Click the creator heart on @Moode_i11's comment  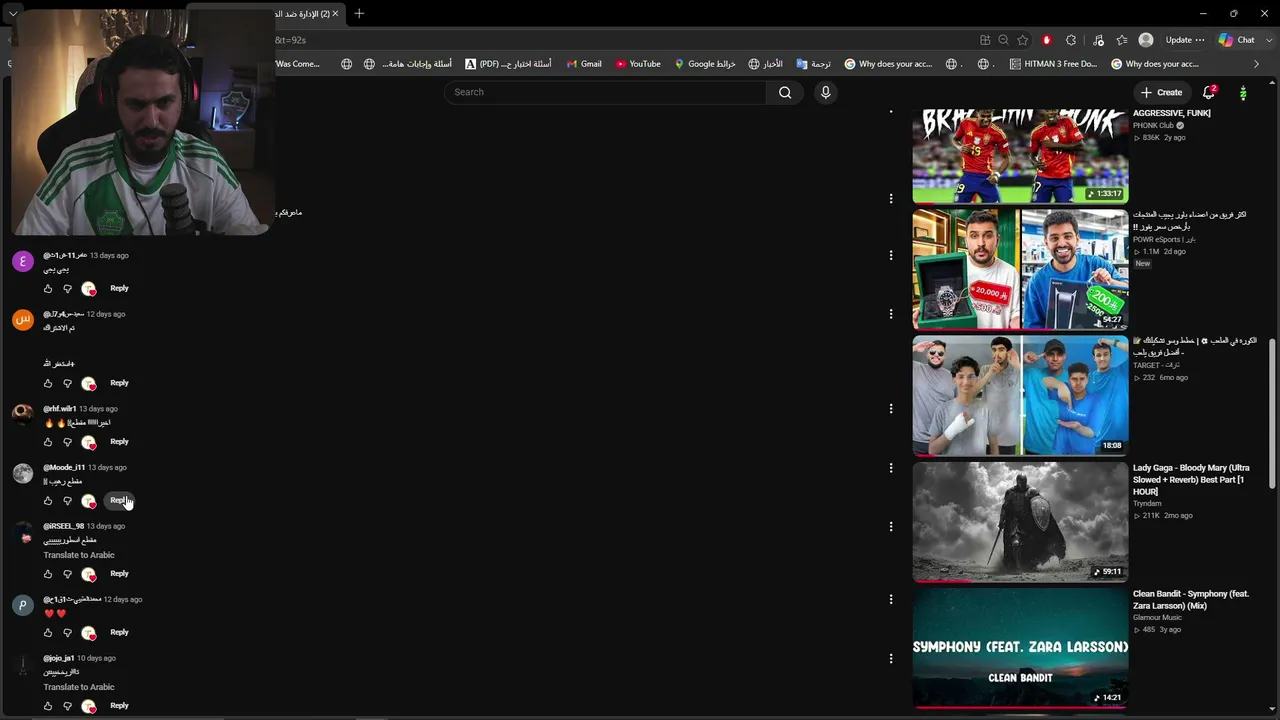point(89,501)
